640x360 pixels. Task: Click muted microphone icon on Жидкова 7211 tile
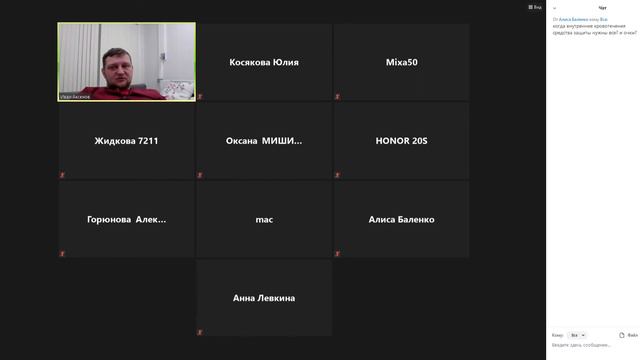62,175
